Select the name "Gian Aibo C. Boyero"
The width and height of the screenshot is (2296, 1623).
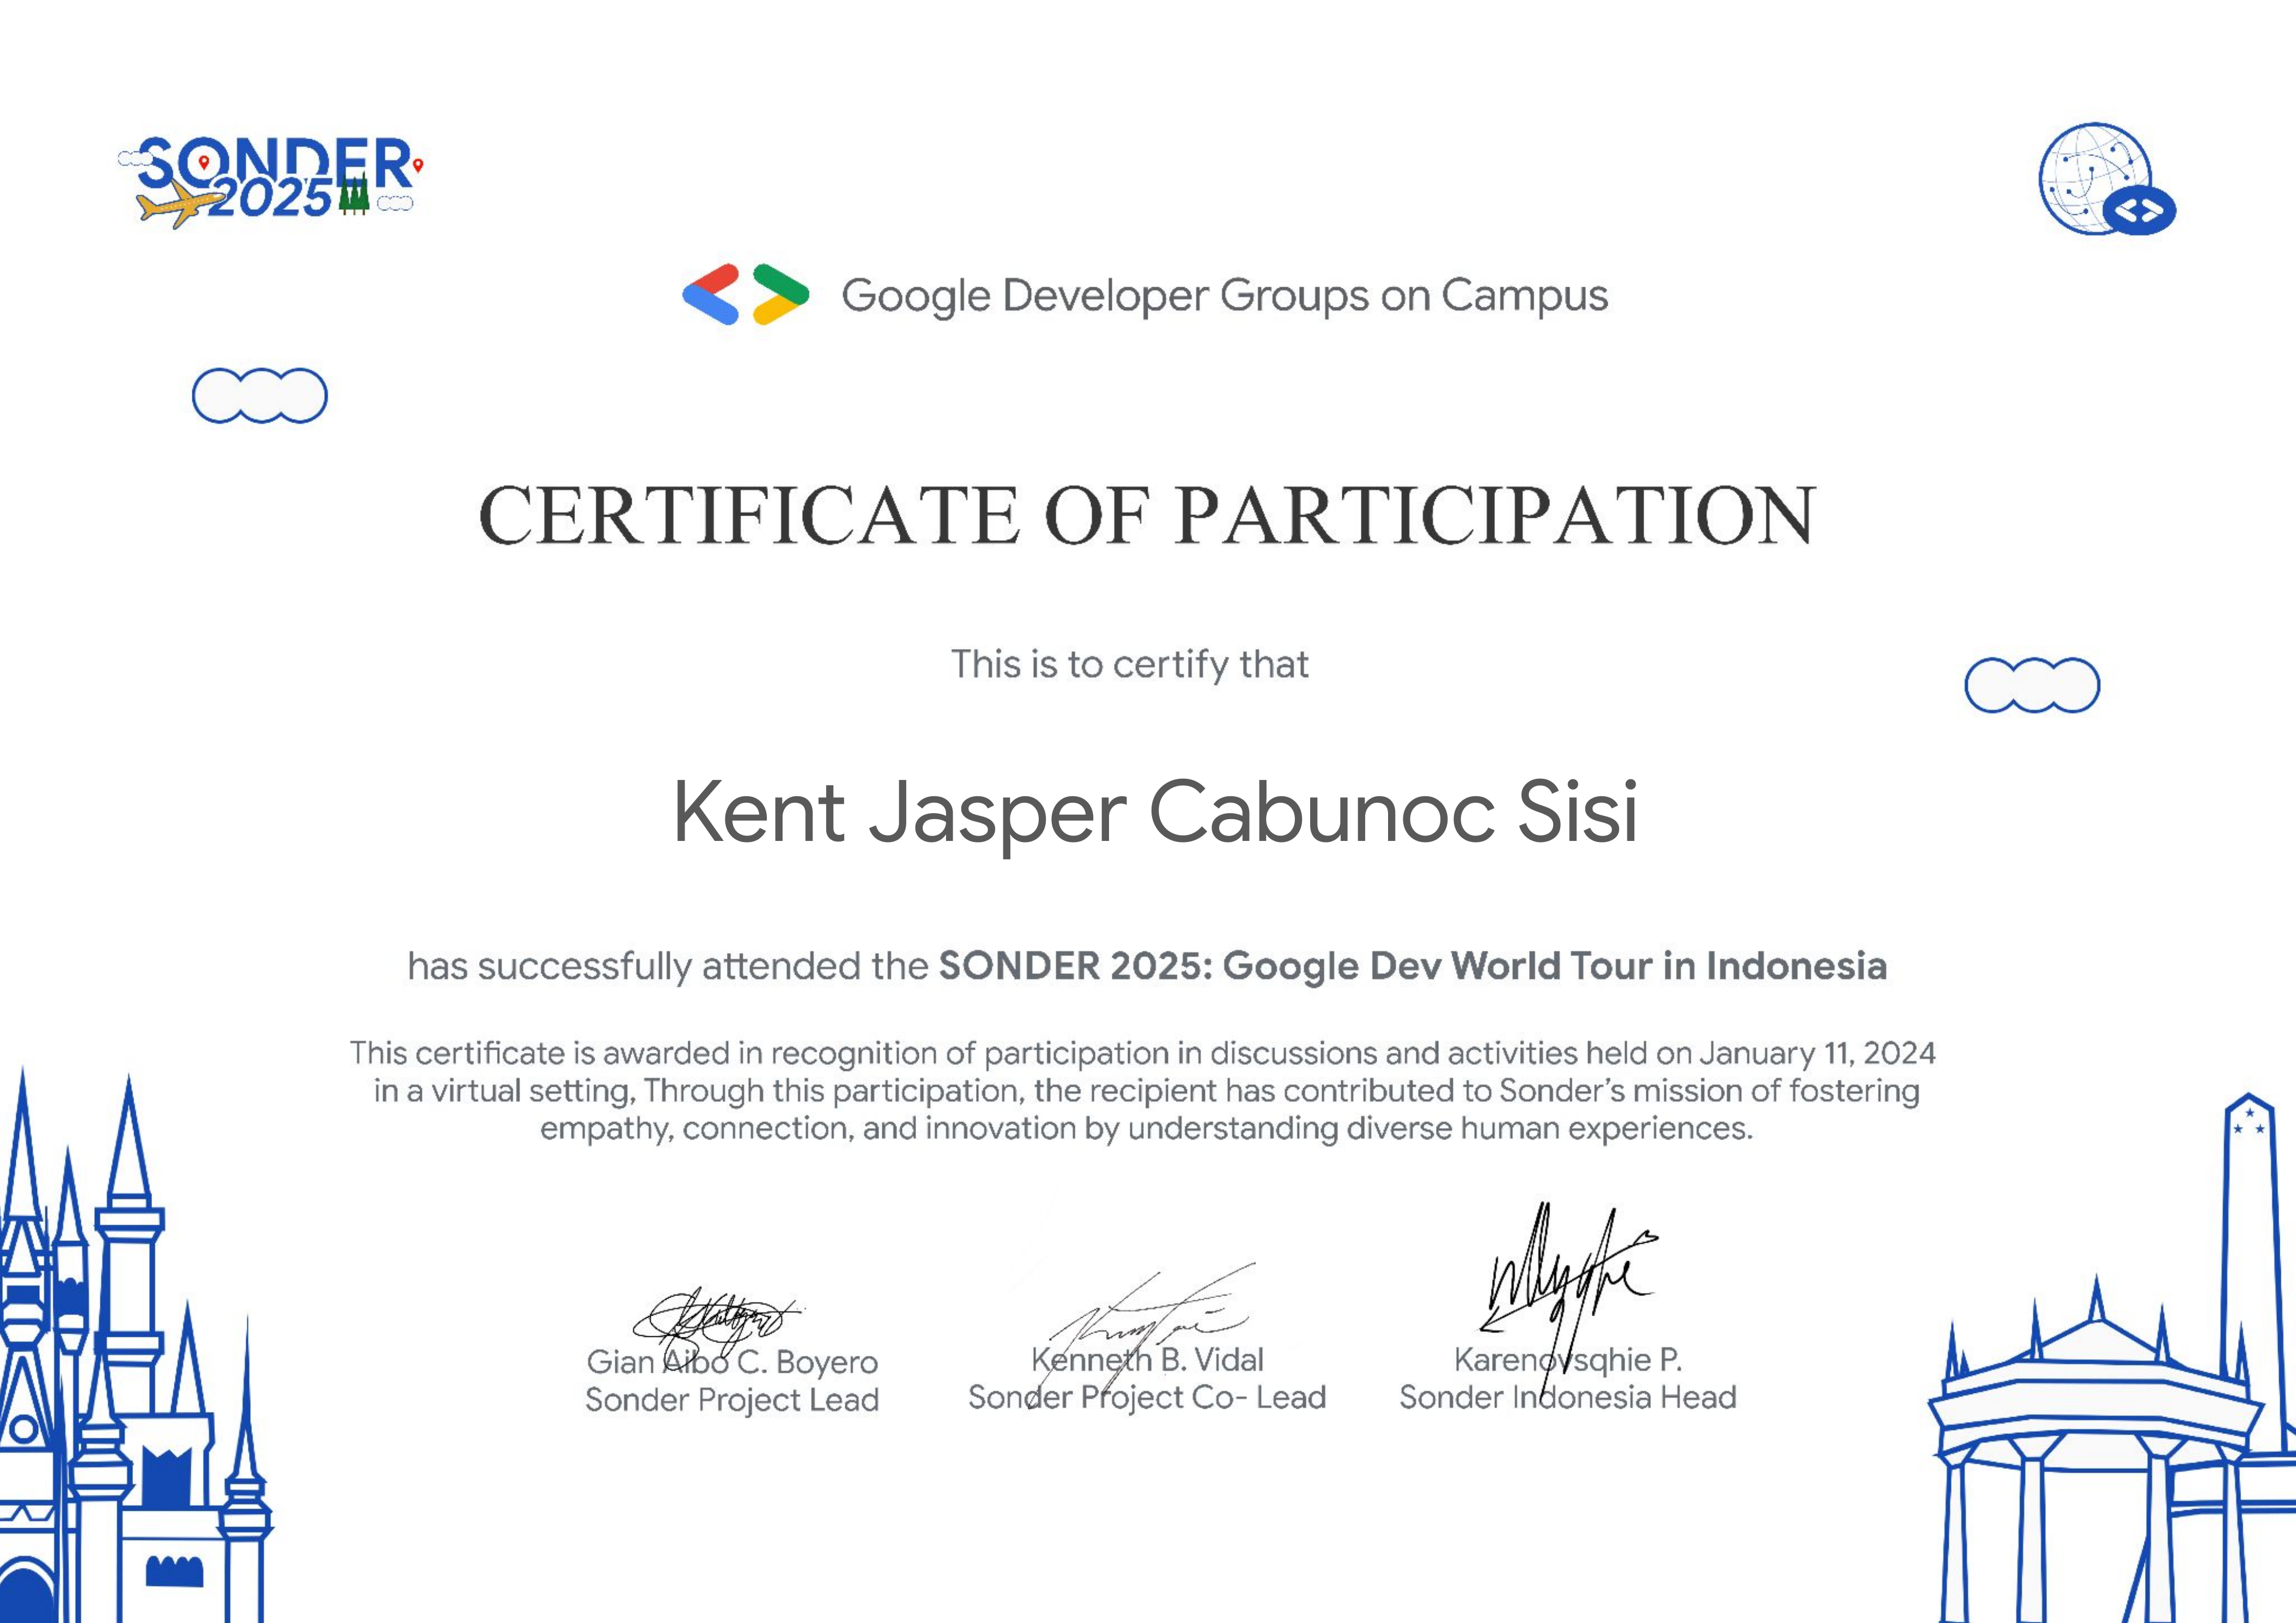732,1362
